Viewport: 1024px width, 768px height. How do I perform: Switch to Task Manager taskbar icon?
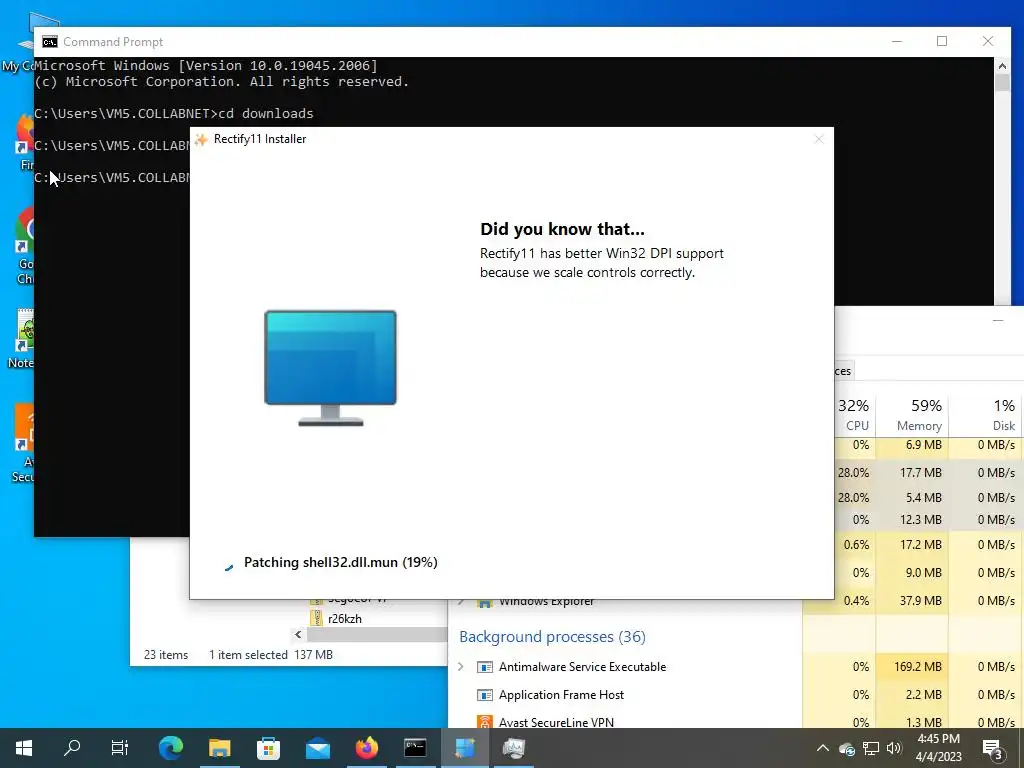coord(514,748)
